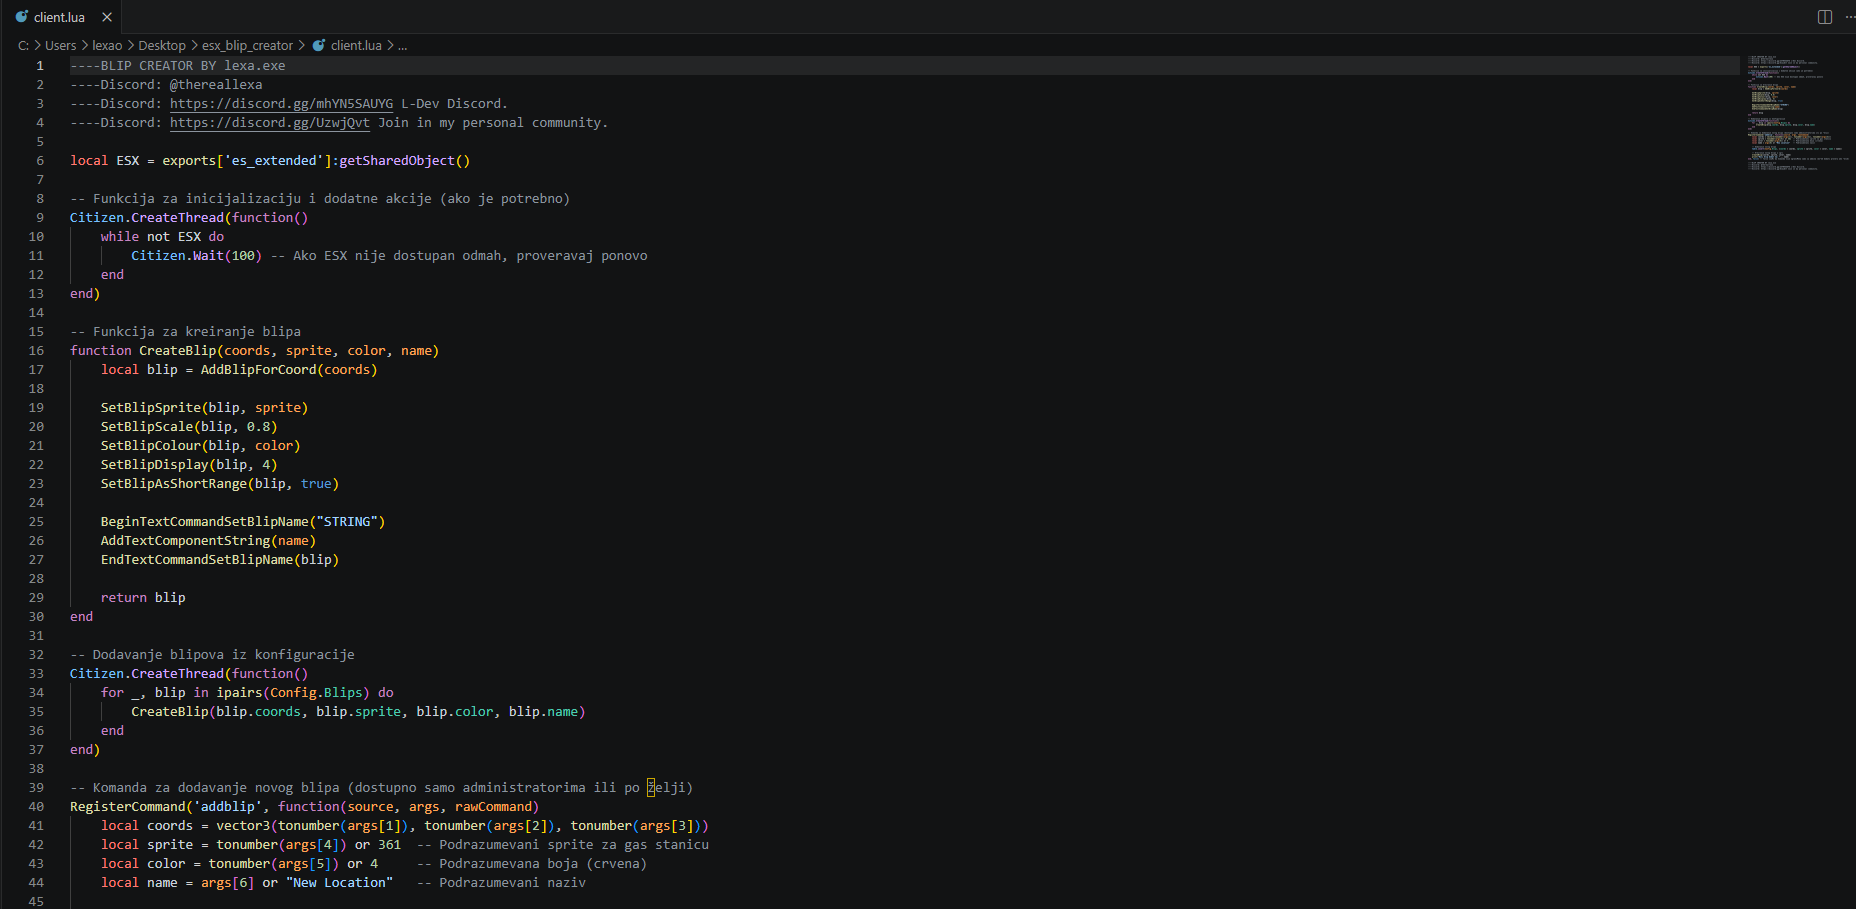Click 'SetBlipColour(blip, color)' line
Screen dimensions: 1856x909
200,446
